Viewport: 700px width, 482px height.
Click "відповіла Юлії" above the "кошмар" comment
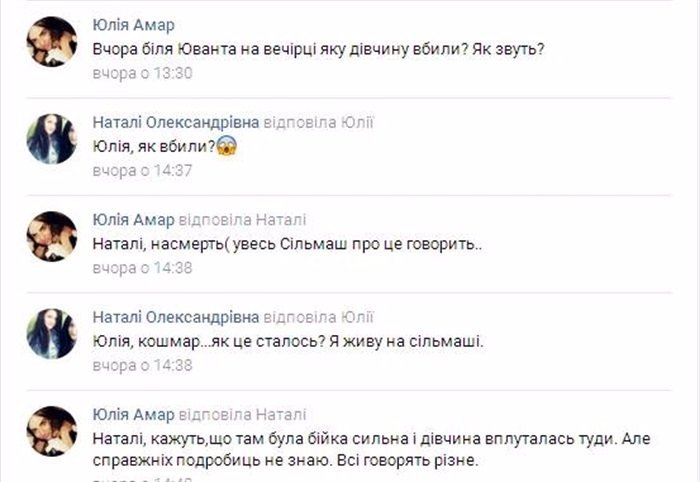pyautogui.click(x=318, y=317)
